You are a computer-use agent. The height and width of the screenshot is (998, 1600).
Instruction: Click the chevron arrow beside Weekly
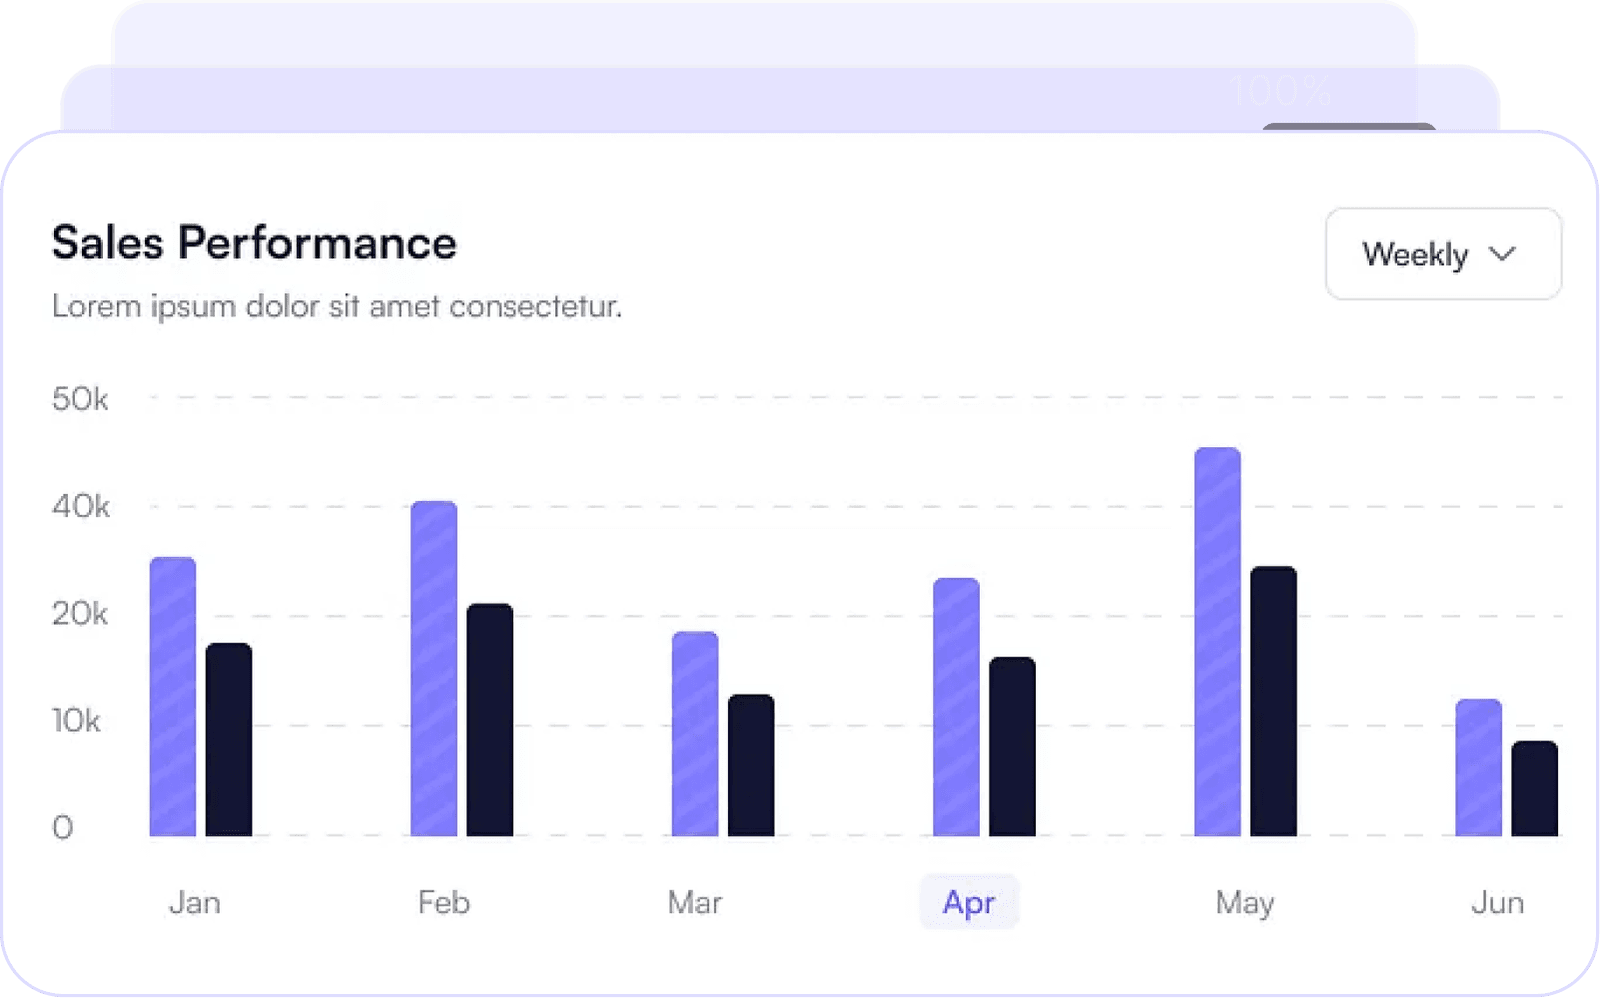pos(1502,254)
